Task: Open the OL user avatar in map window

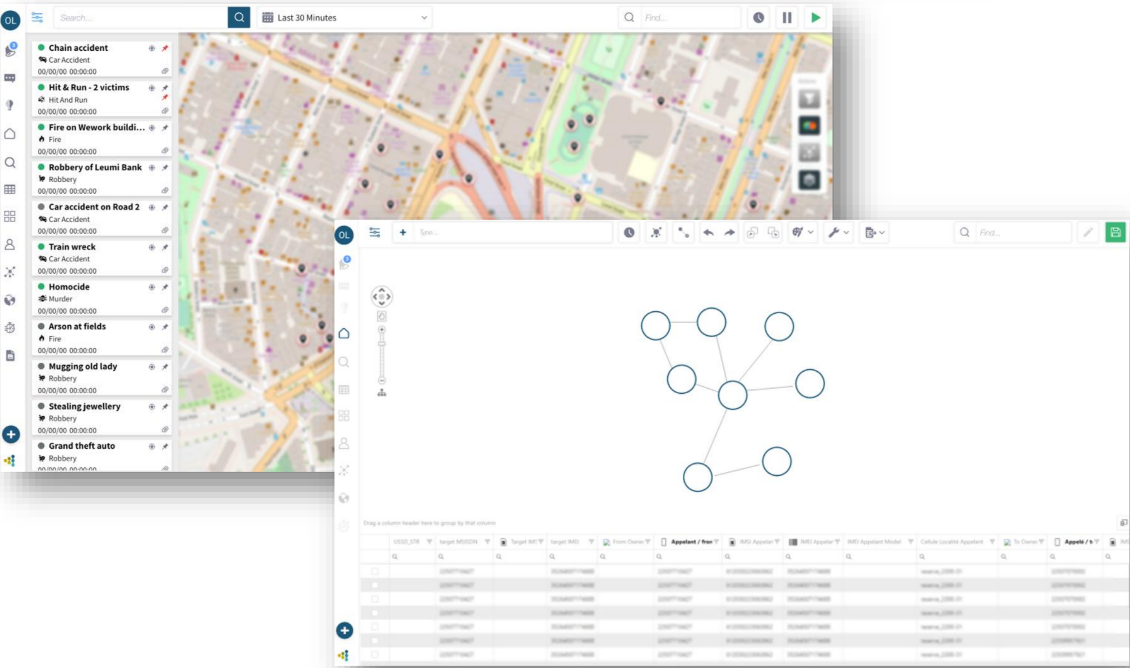Action: (x=10, y=20)
